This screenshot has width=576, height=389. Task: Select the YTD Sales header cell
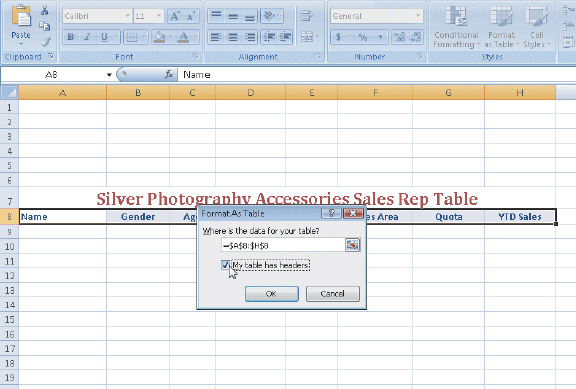(520, 217)
